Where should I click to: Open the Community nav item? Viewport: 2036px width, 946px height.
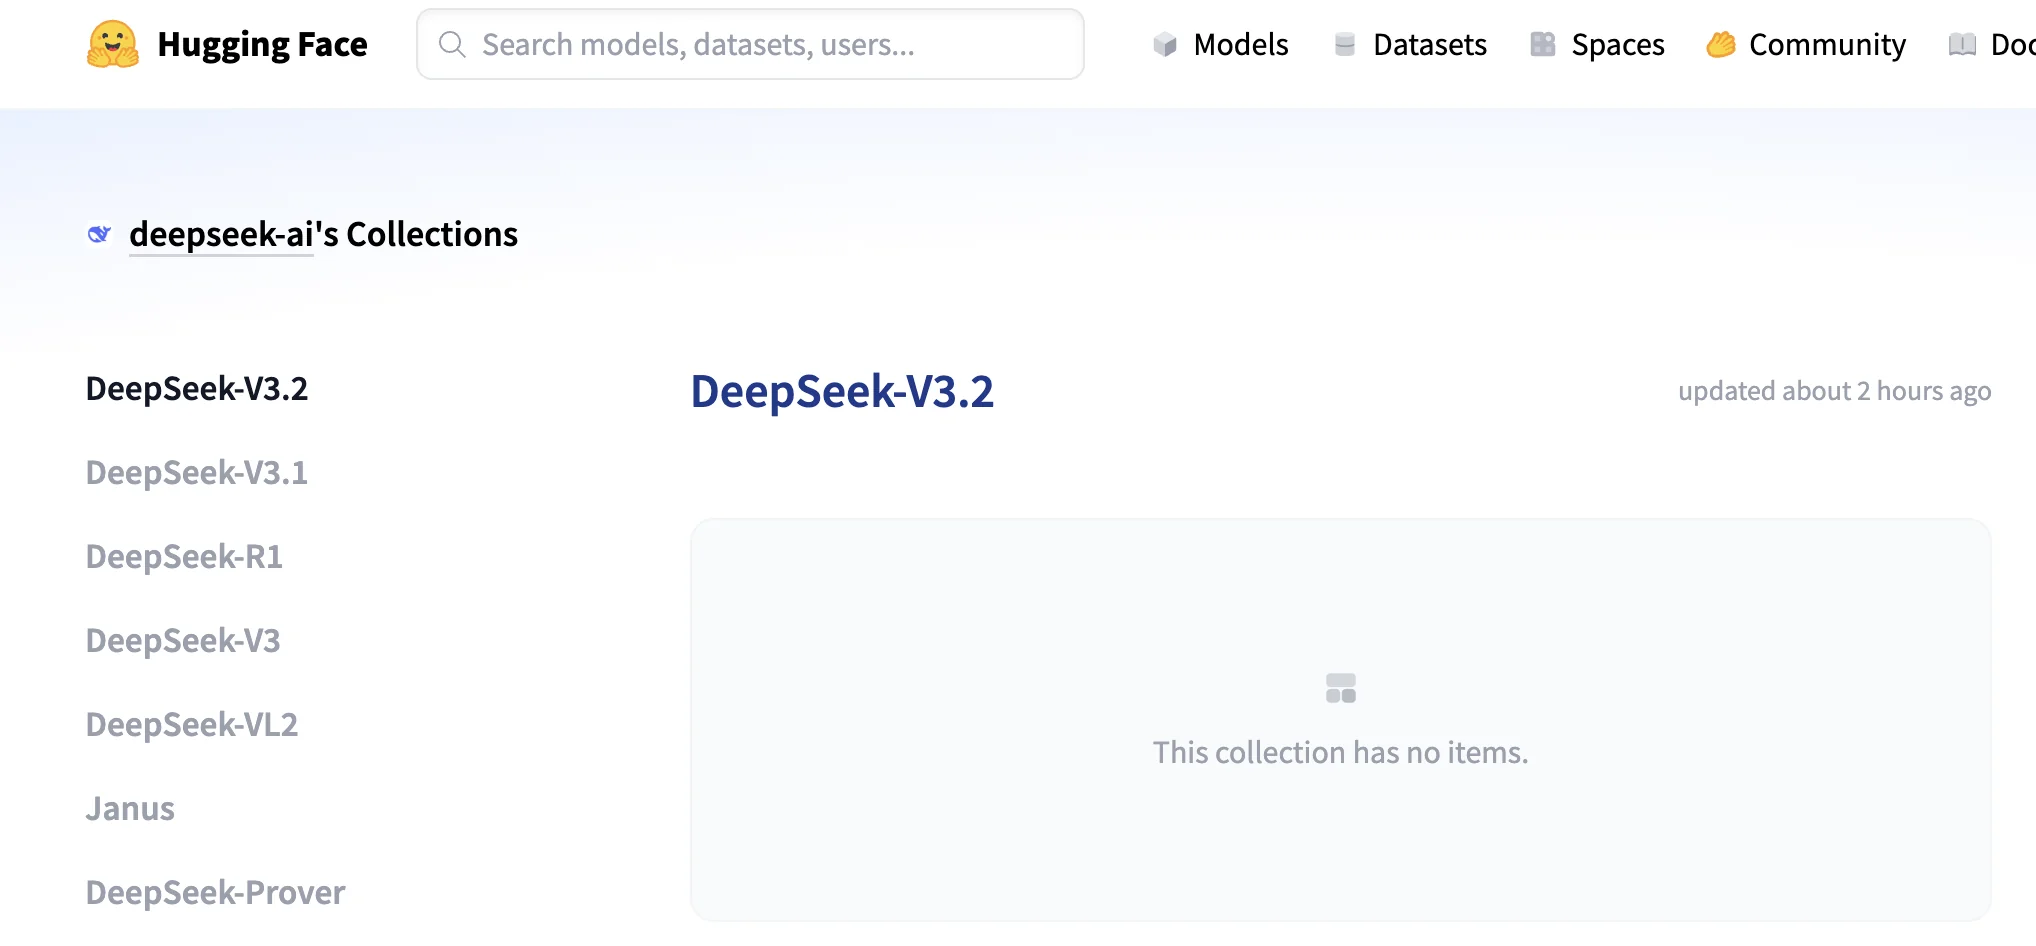(x=1827, y=45)
